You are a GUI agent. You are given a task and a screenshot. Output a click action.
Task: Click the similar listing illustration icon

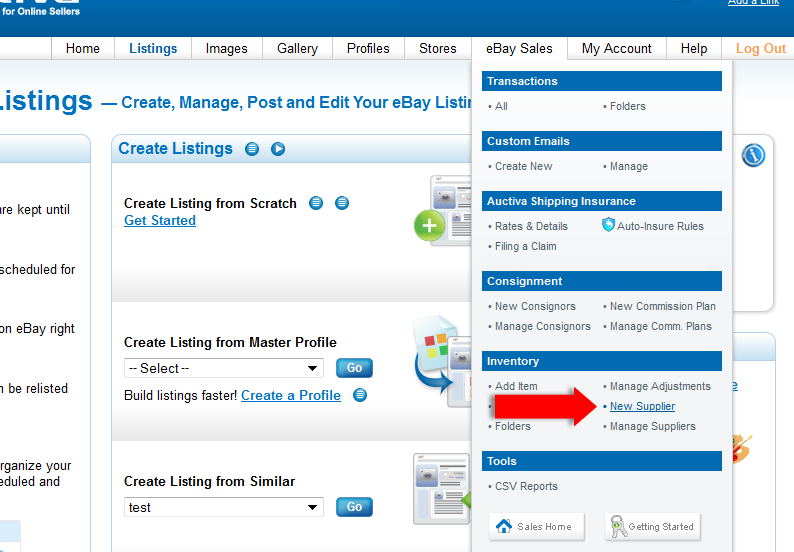coord(442,489)
